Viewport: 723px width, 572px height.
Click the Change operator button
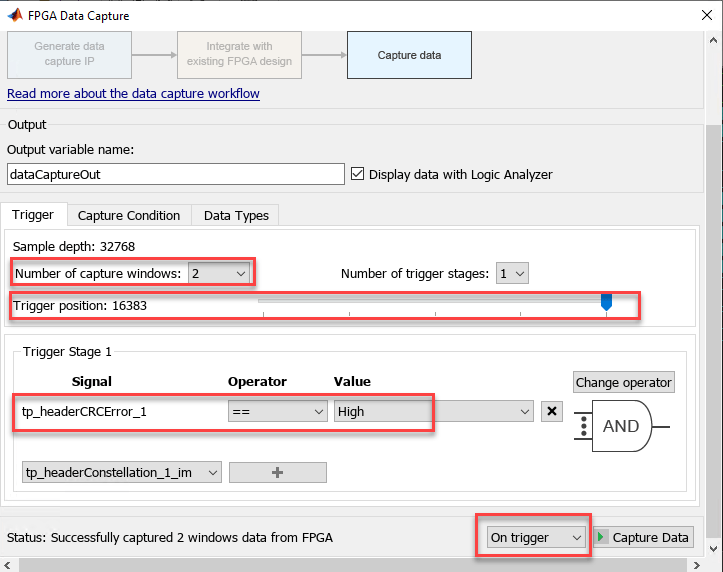(x=623, y=382)
